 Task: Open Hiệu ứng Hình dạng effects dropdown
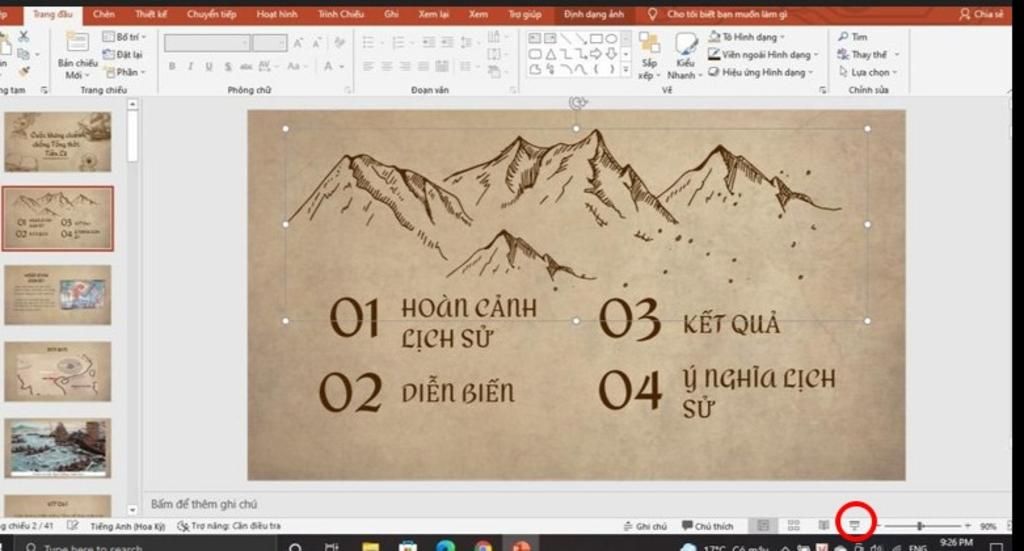[x=760, y=72]
